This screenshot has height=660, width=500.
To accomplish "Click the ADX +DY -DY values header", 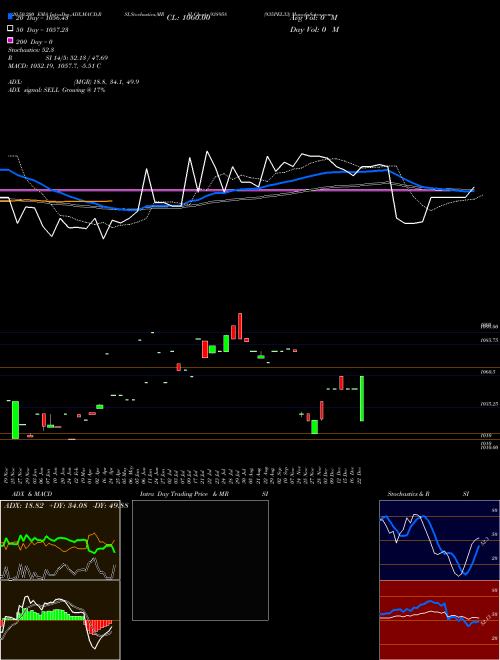I will tap(66, 505).
